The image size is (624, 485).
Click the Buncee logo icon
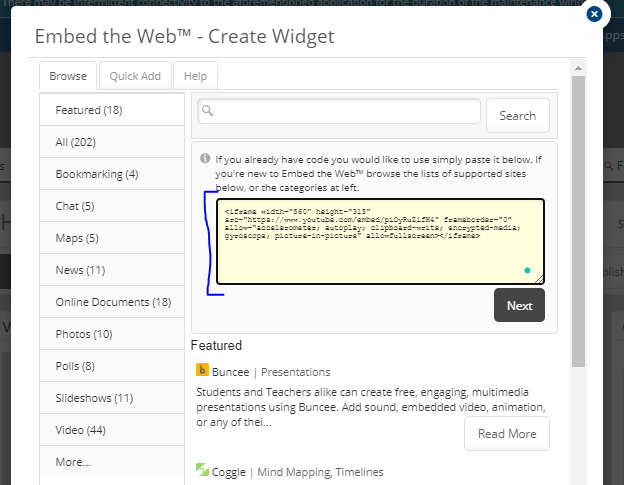click(x=202, y=369)
